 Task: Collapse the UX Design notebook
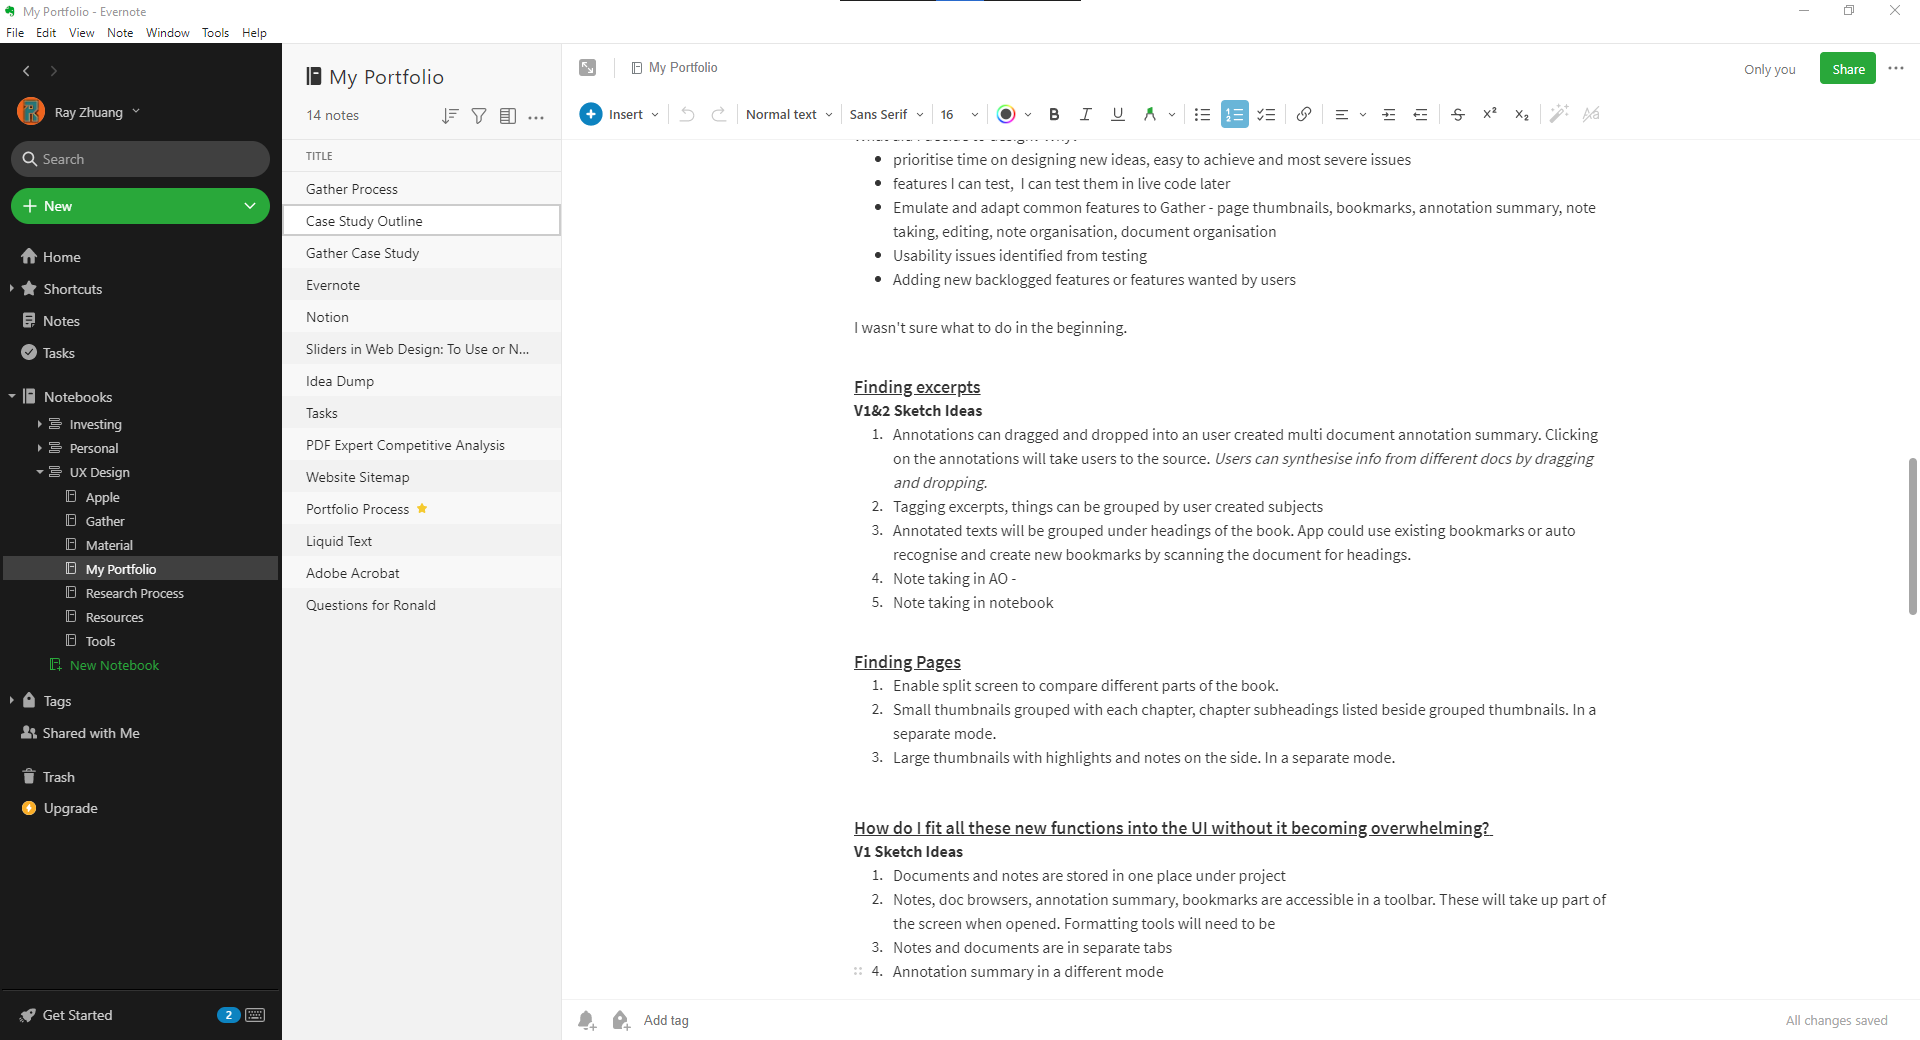pyautogui.click(x=40, y=471)
